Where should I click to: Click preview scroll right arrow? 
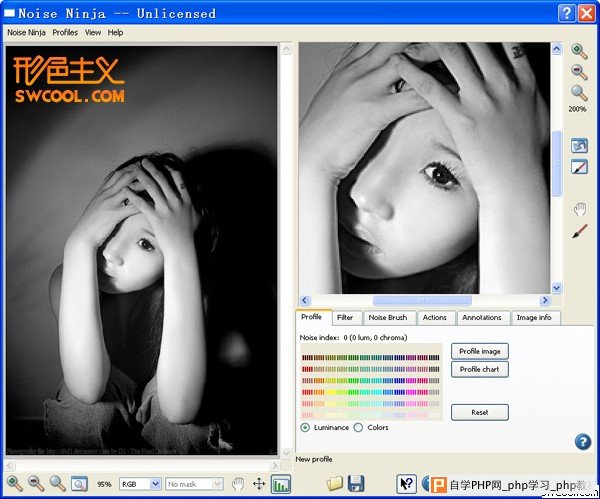(x=545, y=300)
